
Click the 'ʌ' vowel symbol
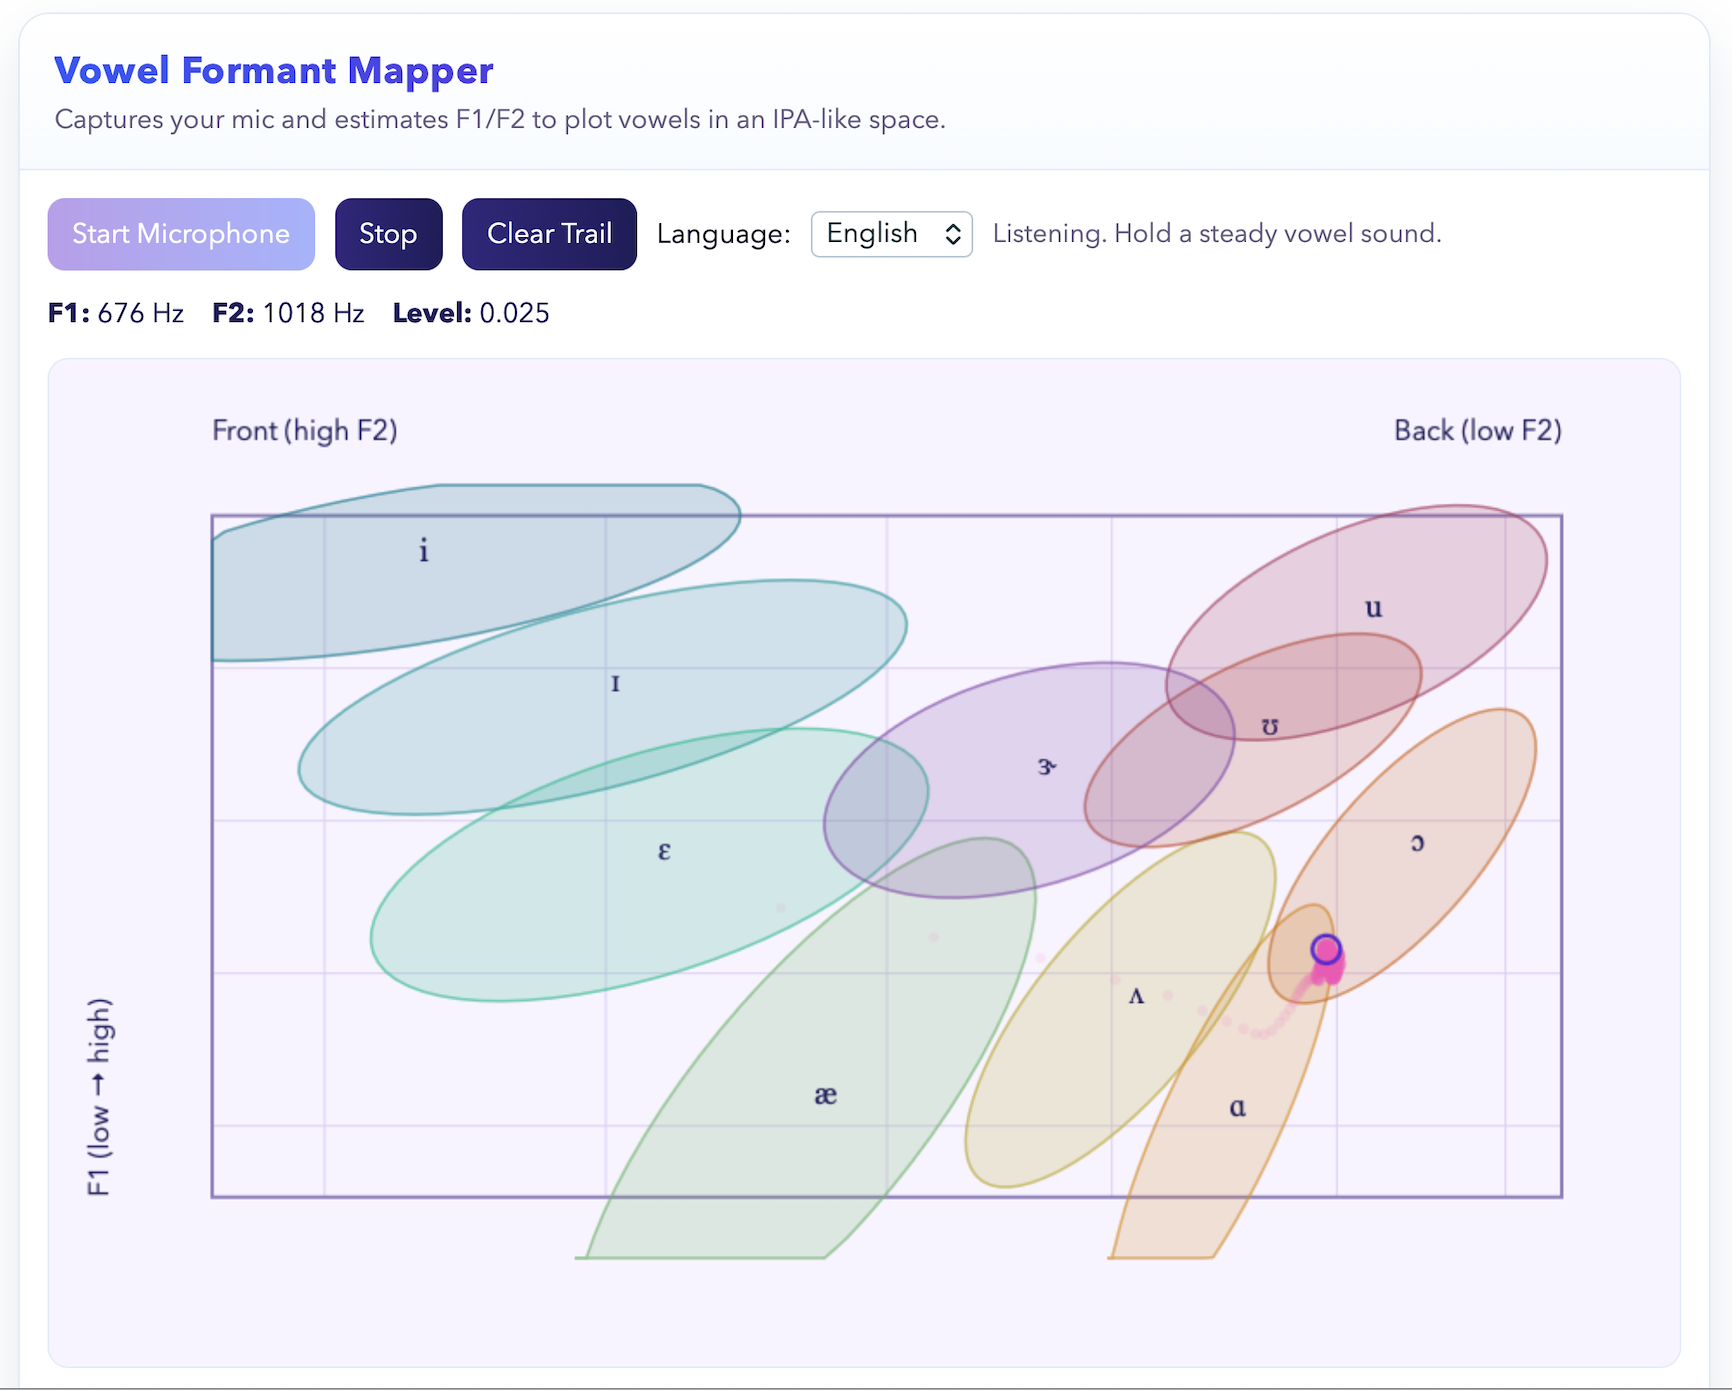(x=1136, y=996)
